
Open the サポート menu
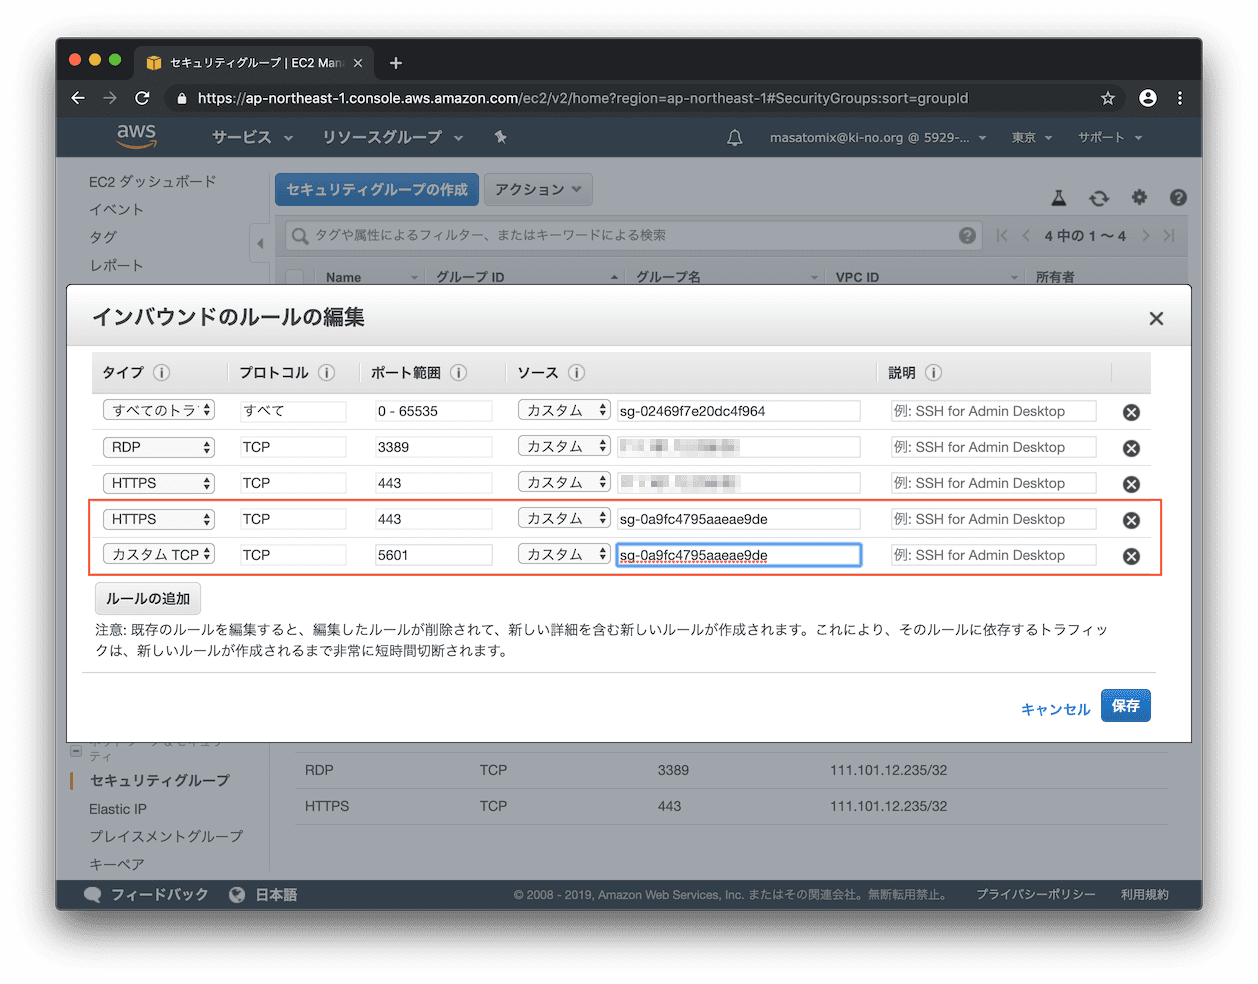(1109, 138)
